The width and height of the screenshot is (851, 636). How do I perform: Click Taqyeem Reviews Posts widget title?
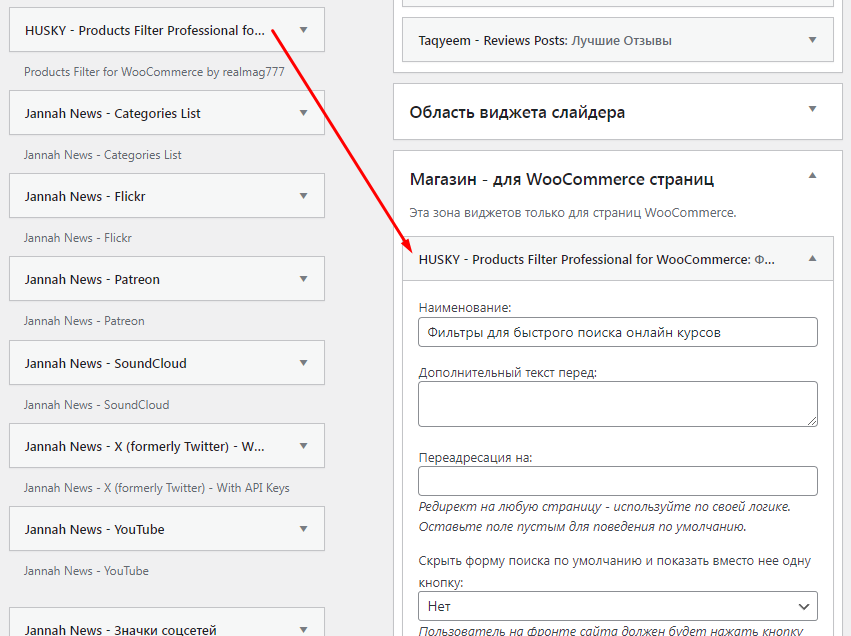545,40
